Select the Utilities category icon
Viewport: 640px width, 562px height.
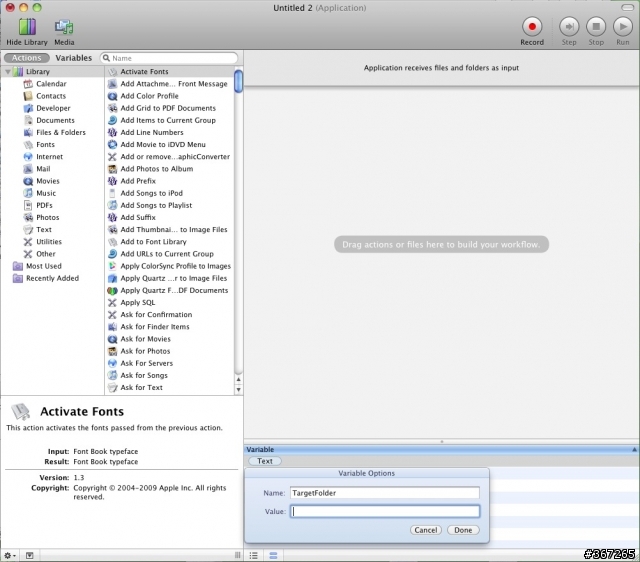pos(28,242)
